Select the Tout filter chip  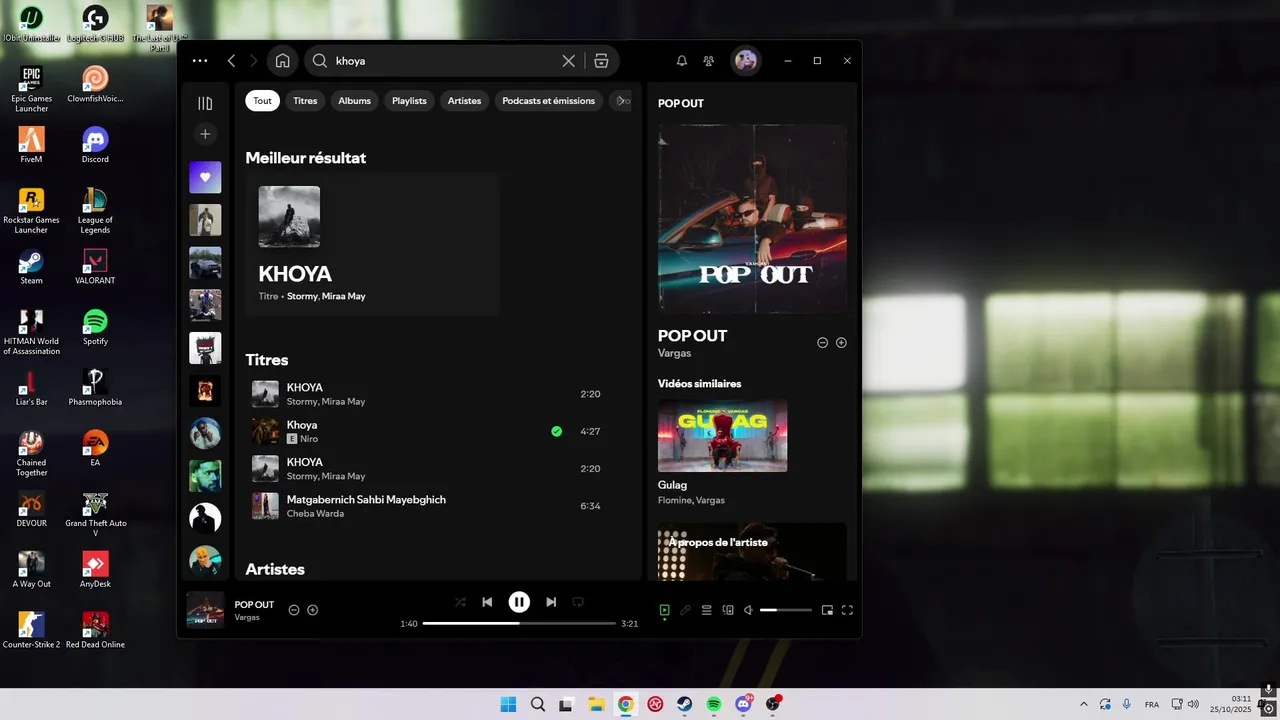point(262,101)
